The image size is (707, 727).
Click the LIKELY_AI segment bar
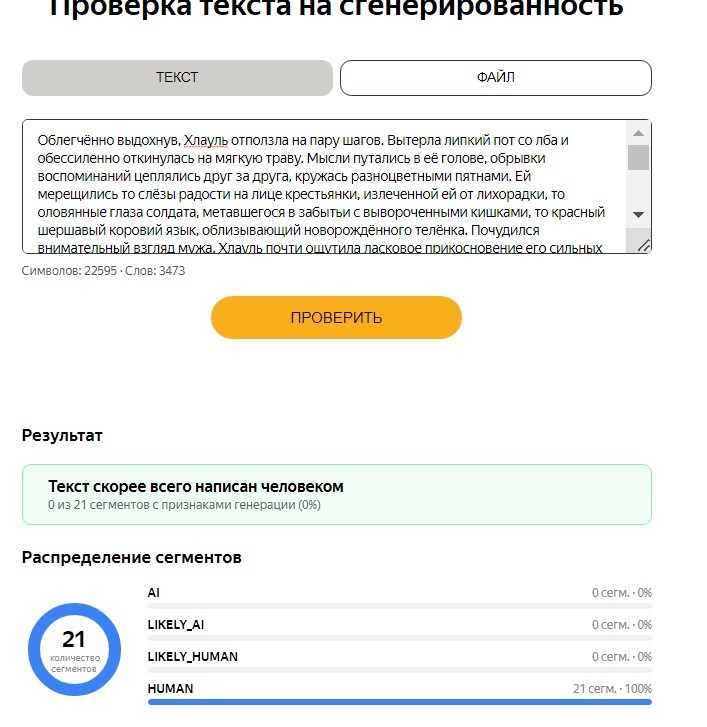[400, 638]
